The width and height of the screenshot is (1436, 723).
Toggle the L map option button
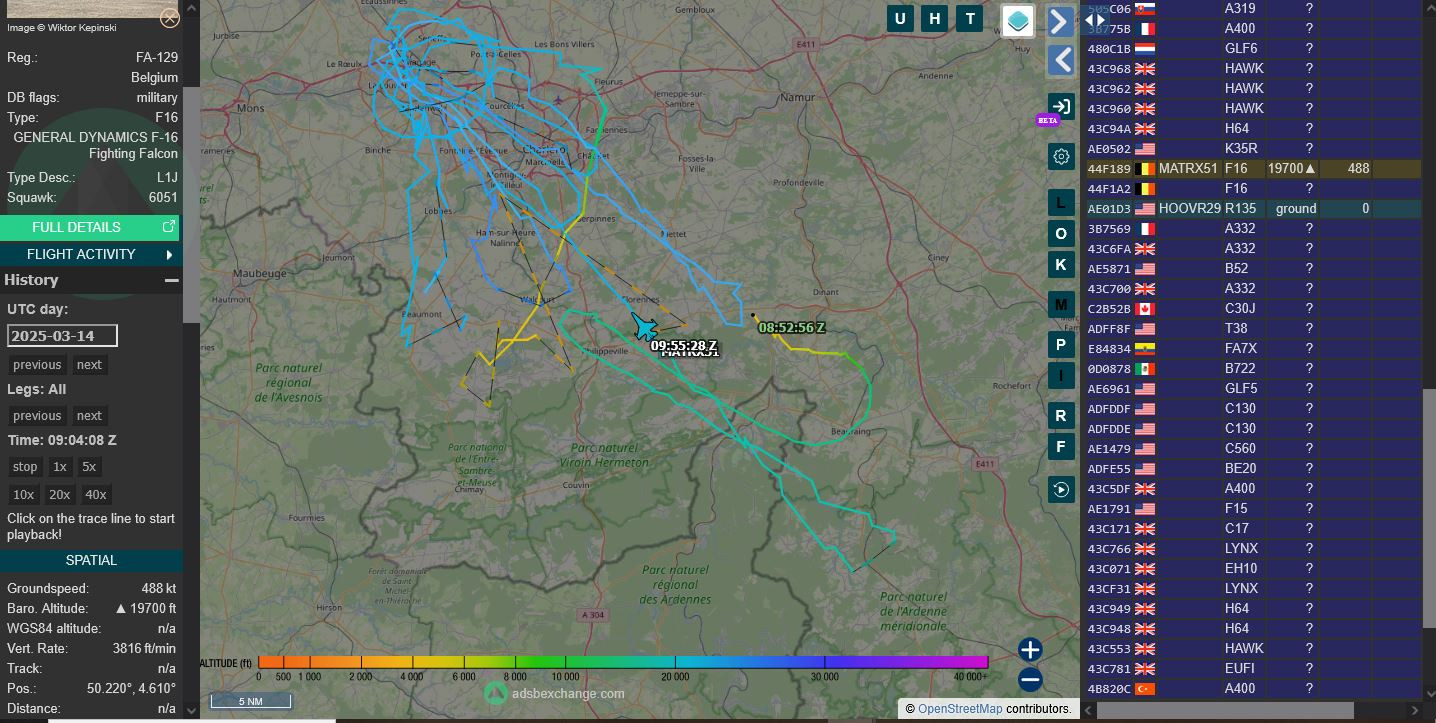tap(1061, 203)
